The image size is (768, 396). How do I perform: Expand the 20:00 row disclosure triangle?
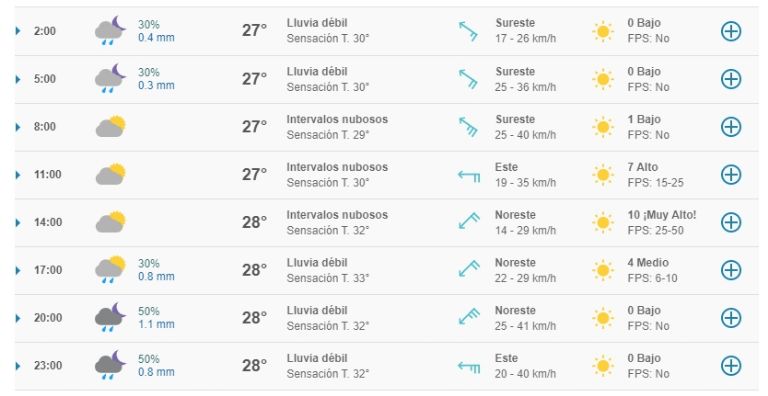[18, 318]
